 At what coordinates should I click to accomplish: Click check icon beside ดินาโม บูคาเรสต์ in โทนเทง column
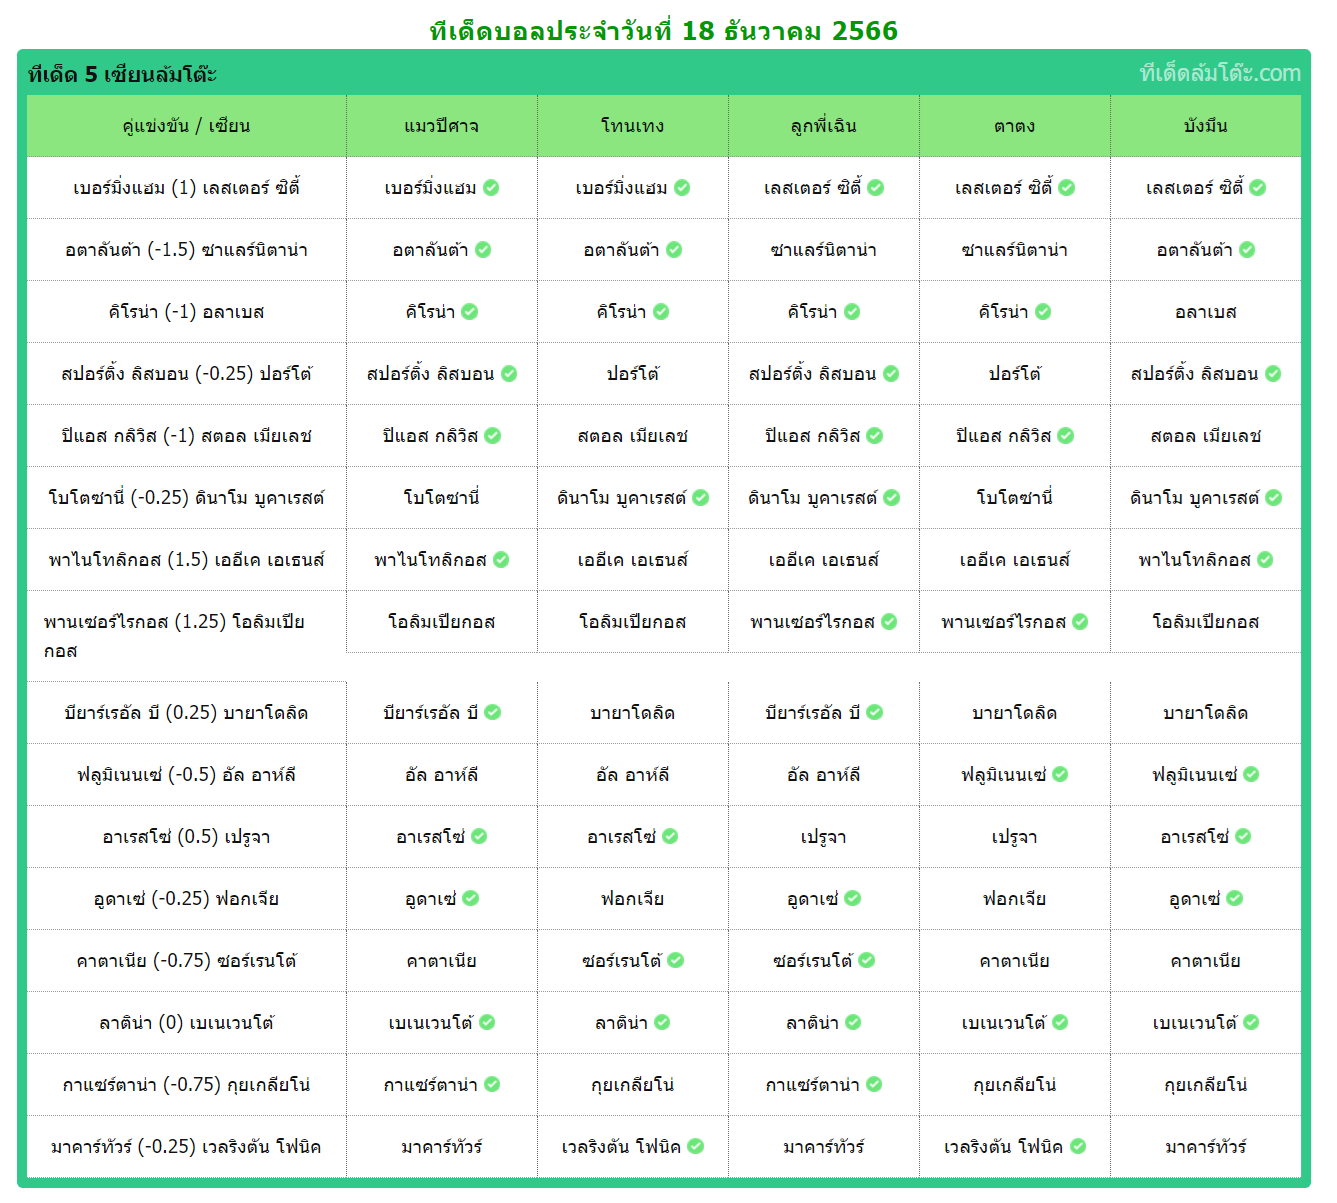point(701,498)
